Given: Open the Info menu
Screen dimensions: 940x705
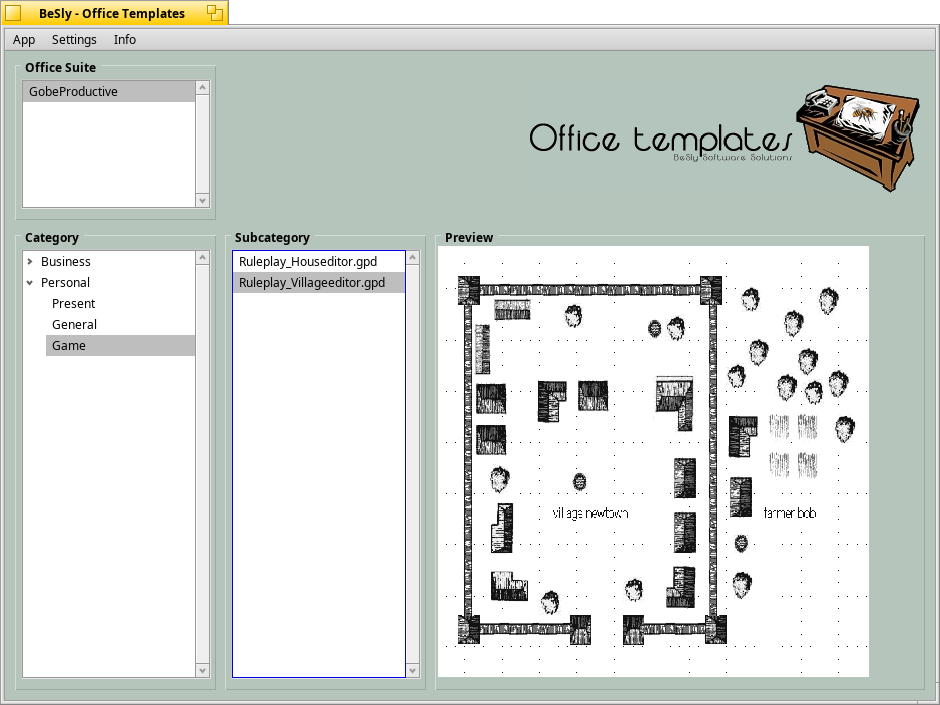Looking at the screenshot, I should pyautogui.click(x=125, y=40).
